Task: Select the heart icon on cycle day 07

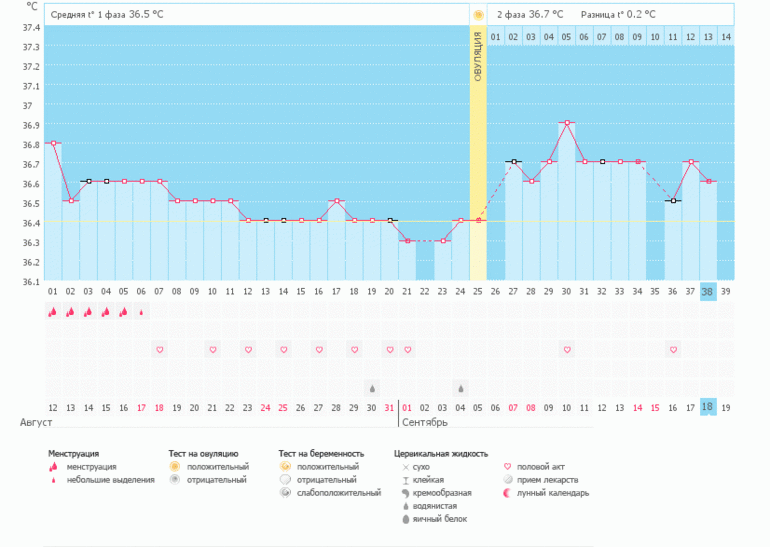Action: coord(158,349)
